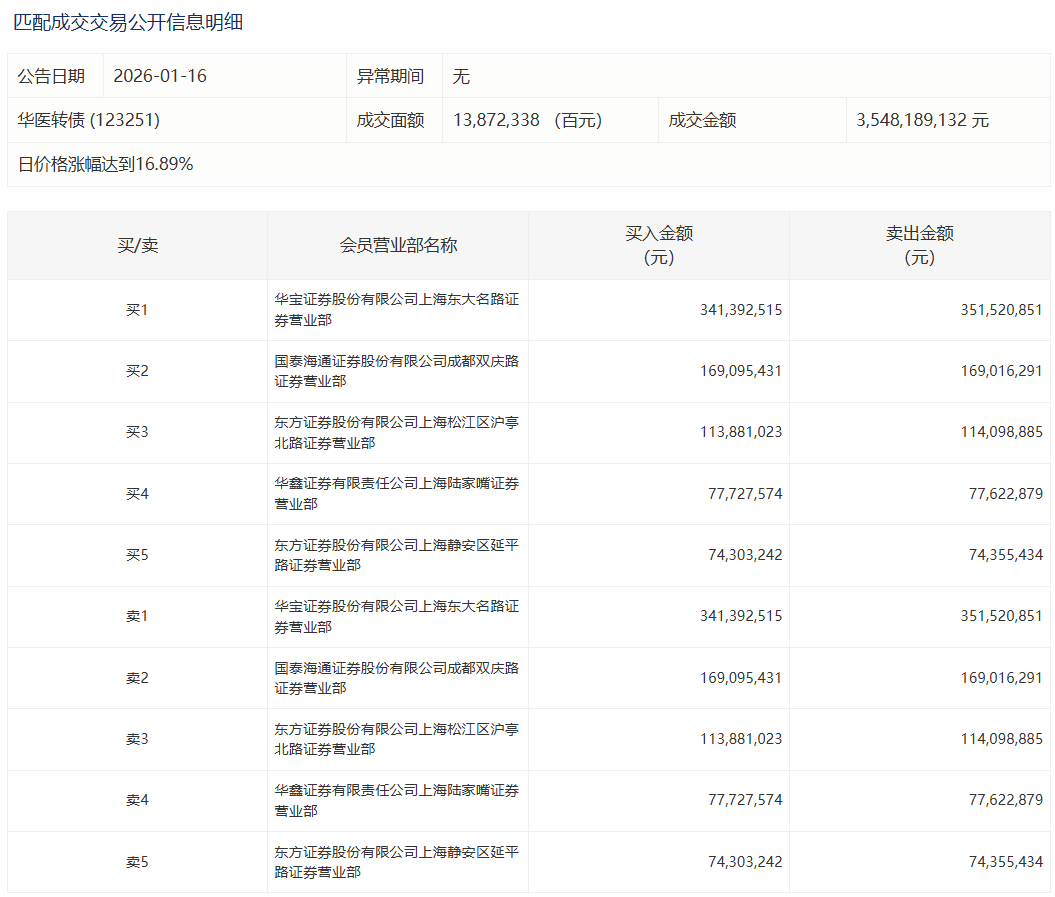Select the 卖1 row label
1055x897 pixels.
click(x=137, y=616)
